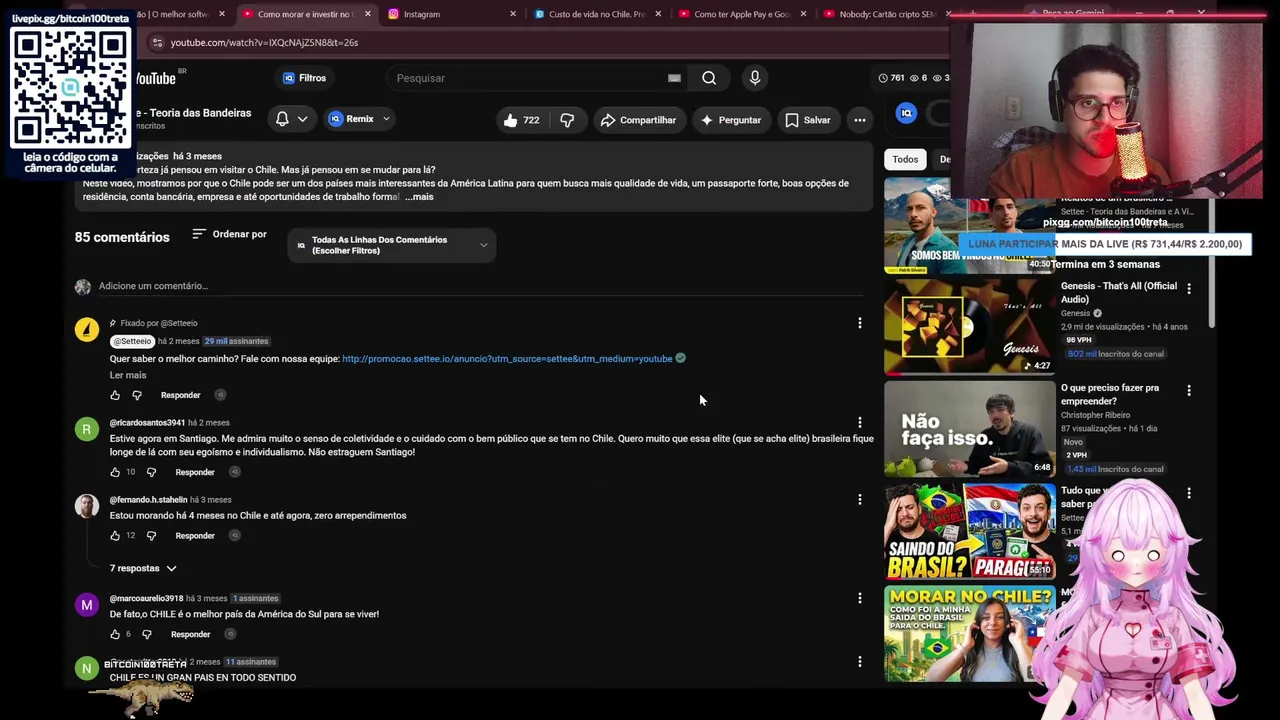Dislike @fernando.h.stahelin's comment
Viewport: 1280px width, 720px height.
[x=151, y=536]
